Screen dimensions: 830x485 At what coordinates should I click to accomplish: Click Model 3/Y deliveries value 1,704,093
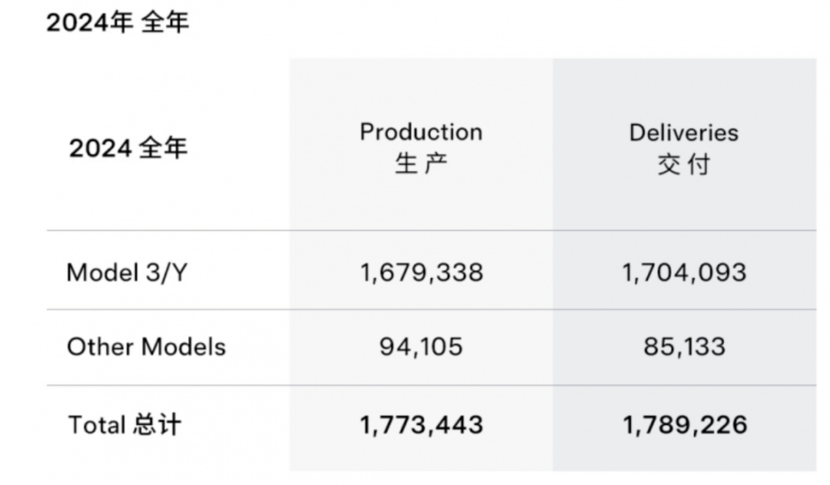(x=684, y=273)
